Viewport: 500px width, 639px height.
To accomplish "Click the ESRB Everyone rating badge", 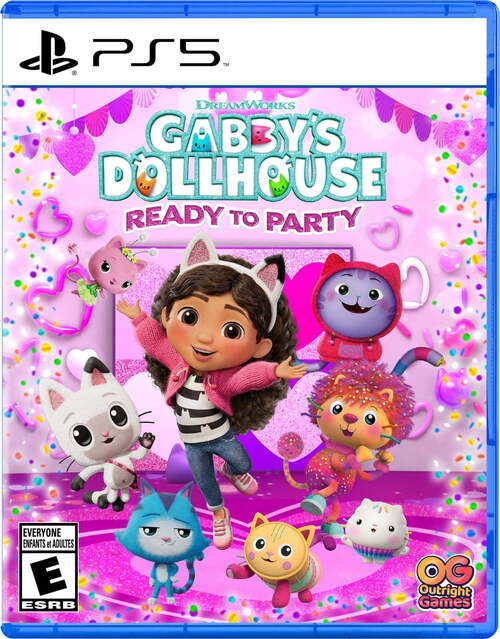I will 48,567.
